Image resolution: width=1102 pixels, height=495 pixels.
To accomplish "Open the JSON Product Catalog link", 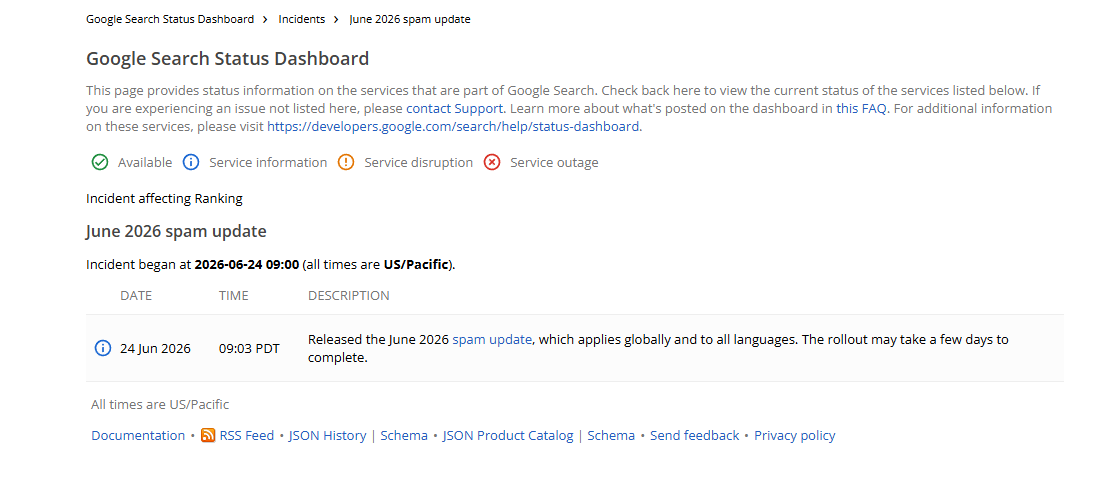I will [x=508, y=435].
